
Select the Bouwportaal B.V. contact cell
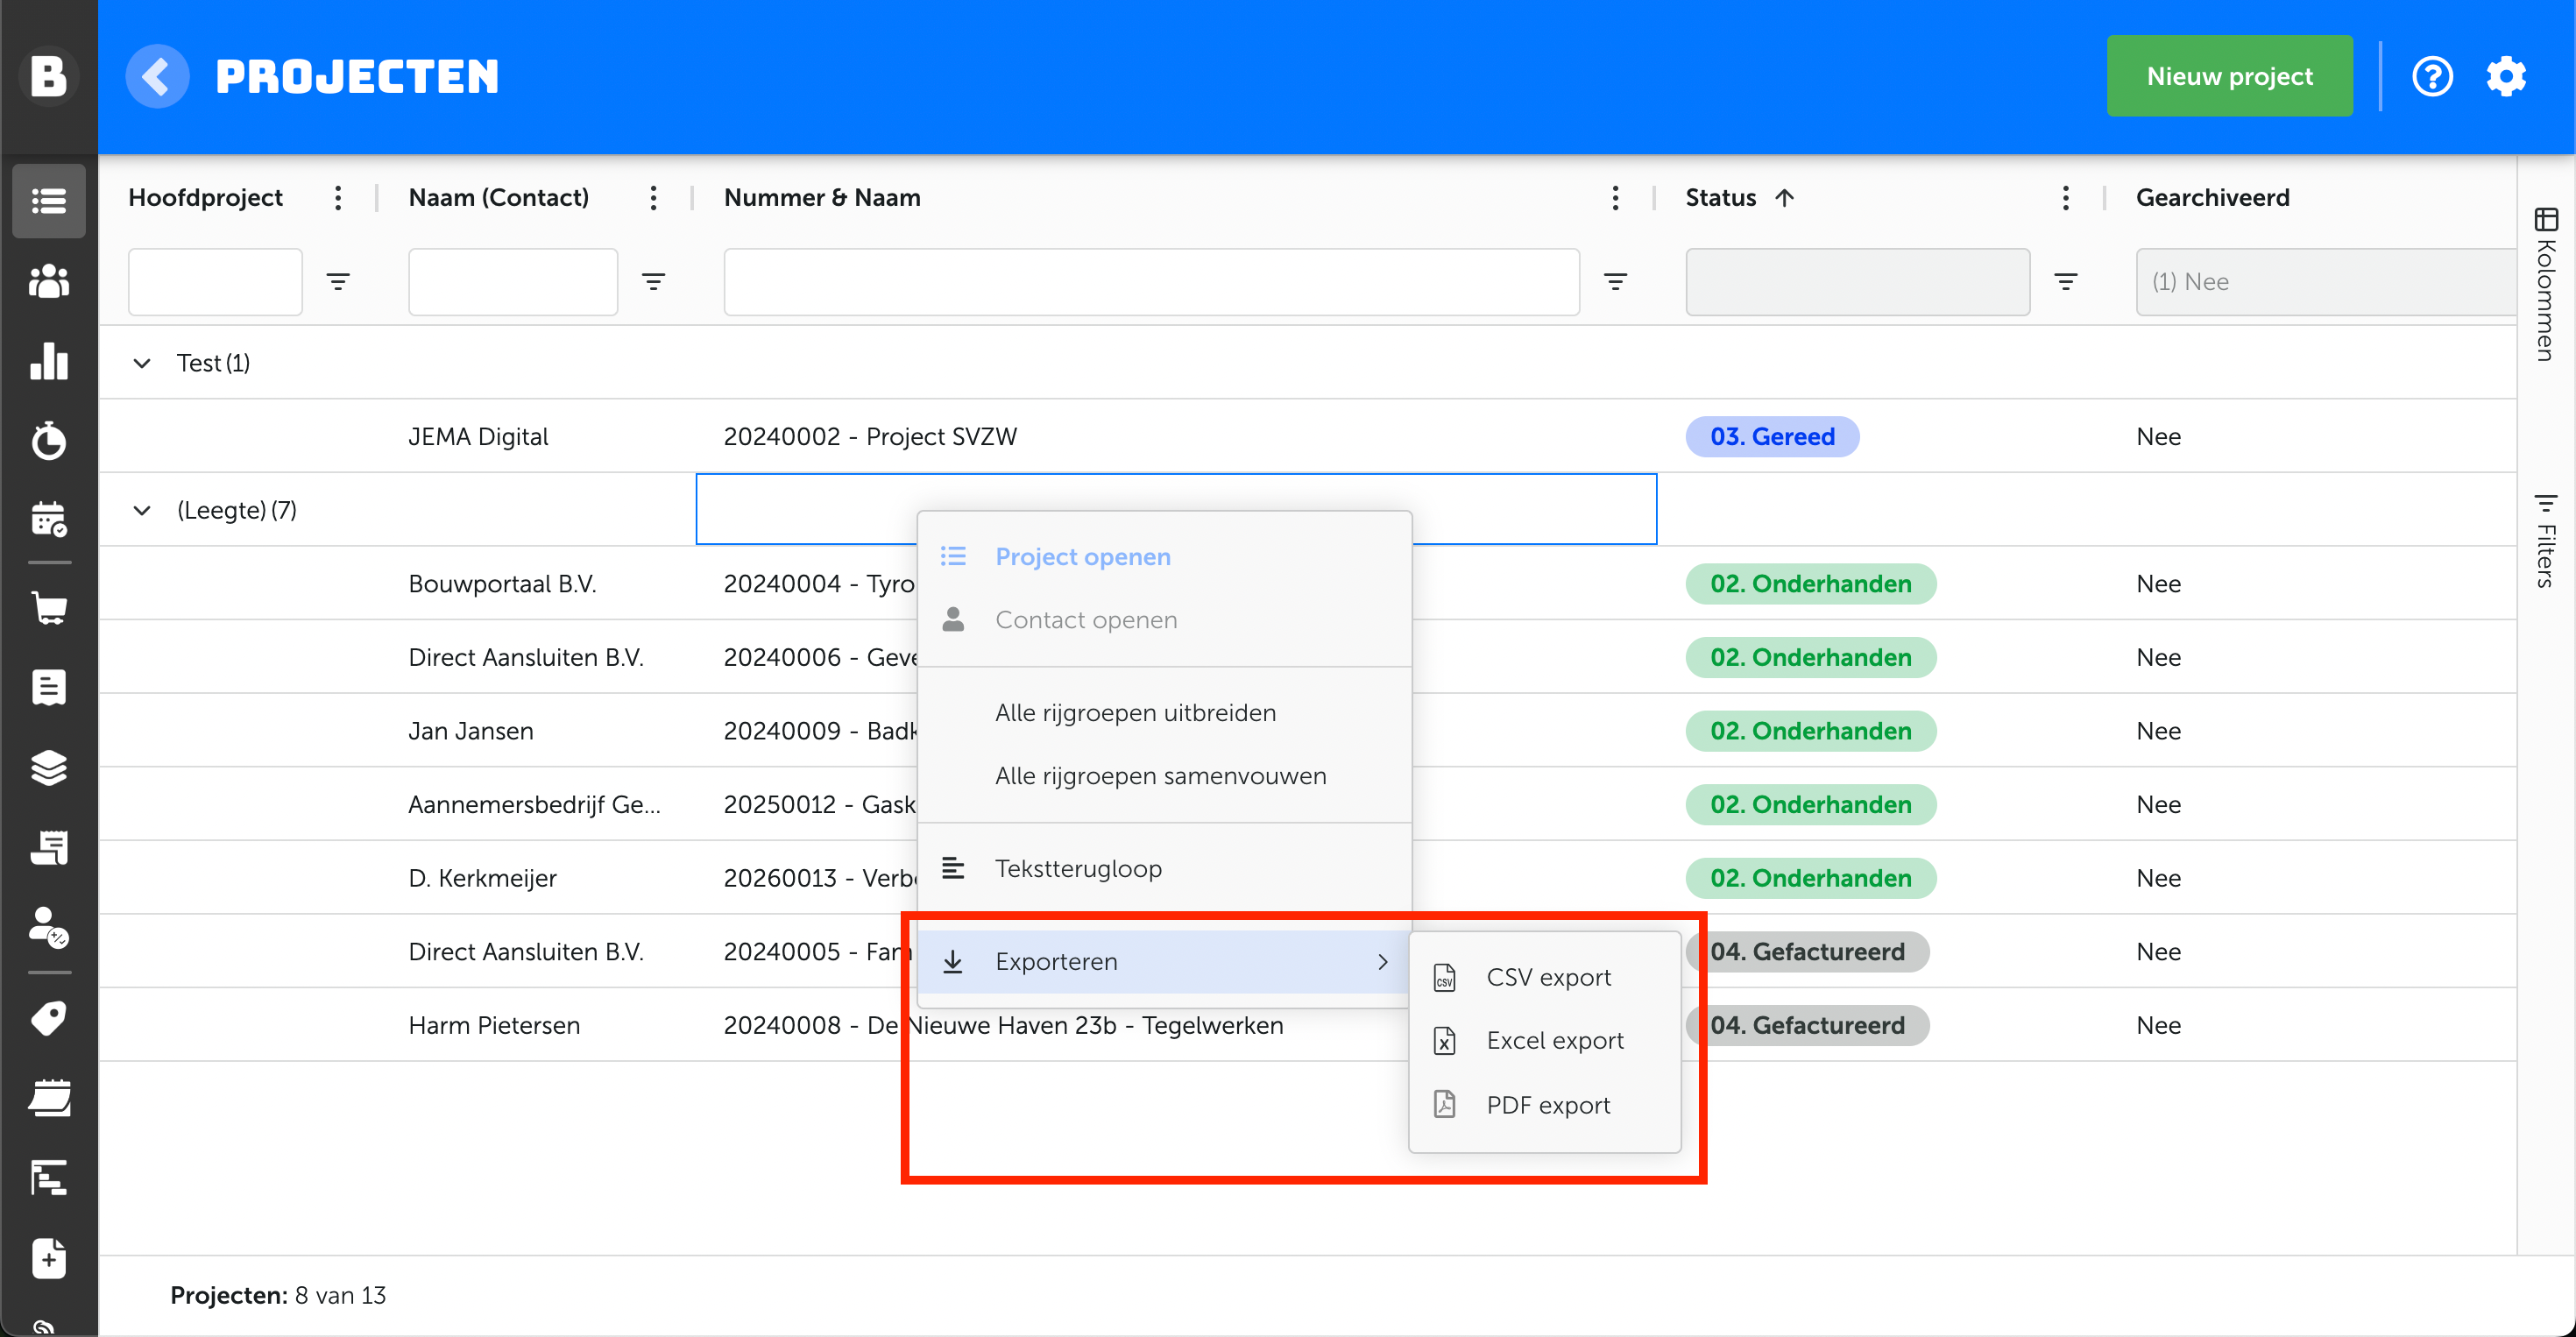pos(502,584)
